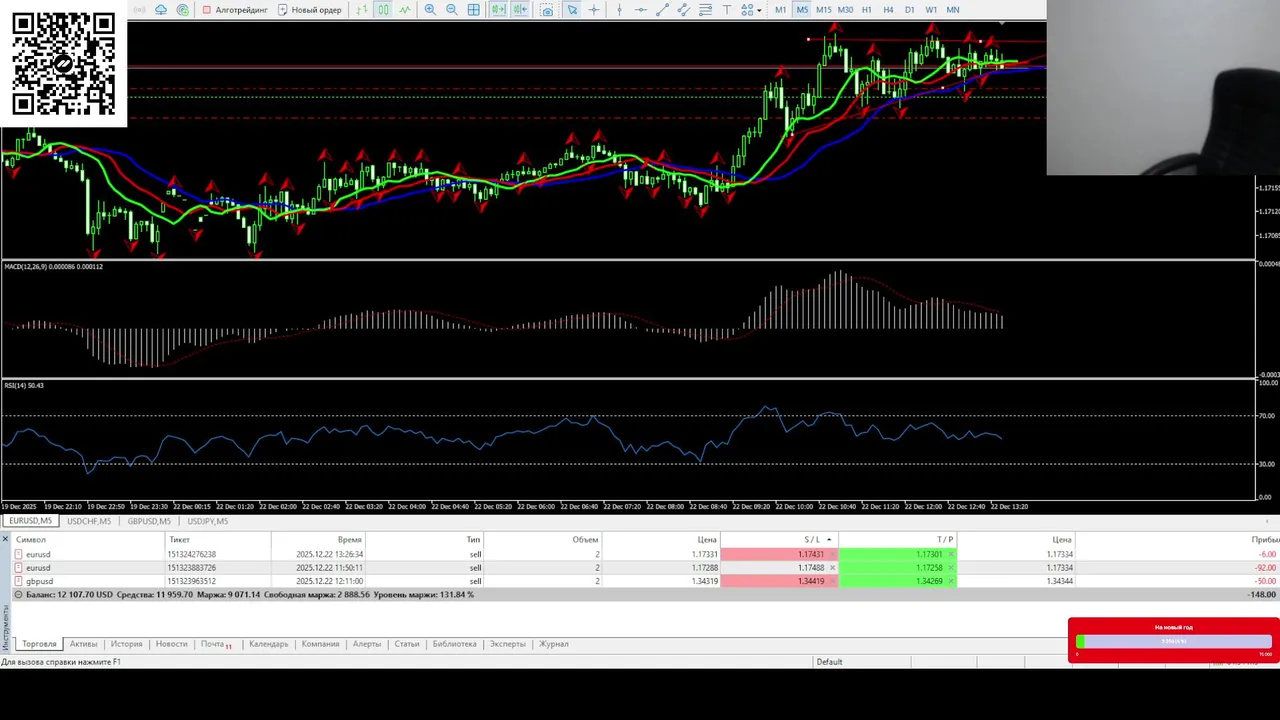
Task: Close the terminal panel with X
Action: point(5,539)
